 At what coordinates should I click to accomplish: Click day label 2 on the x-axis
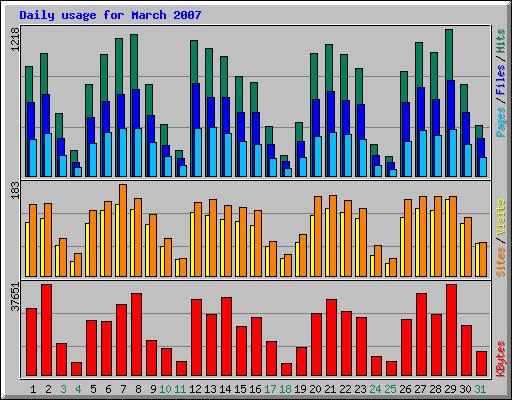point(48,389)
